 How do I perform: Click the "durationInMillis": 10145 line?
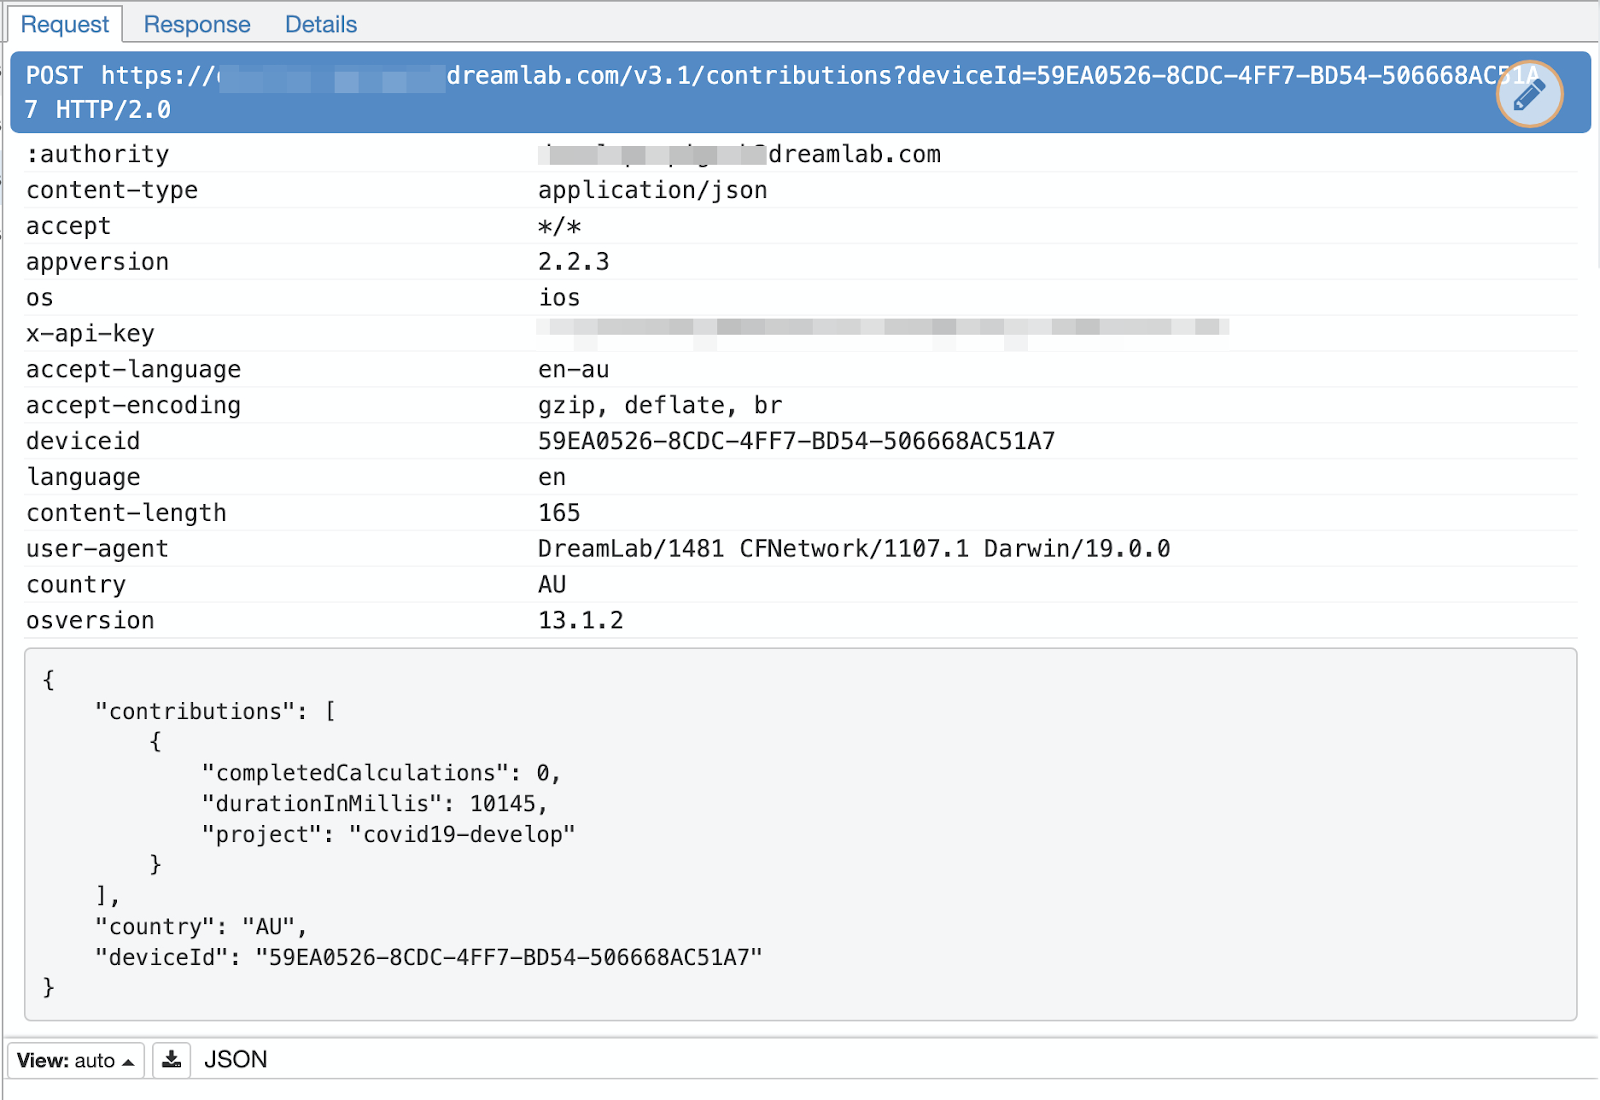coord(374,804)
